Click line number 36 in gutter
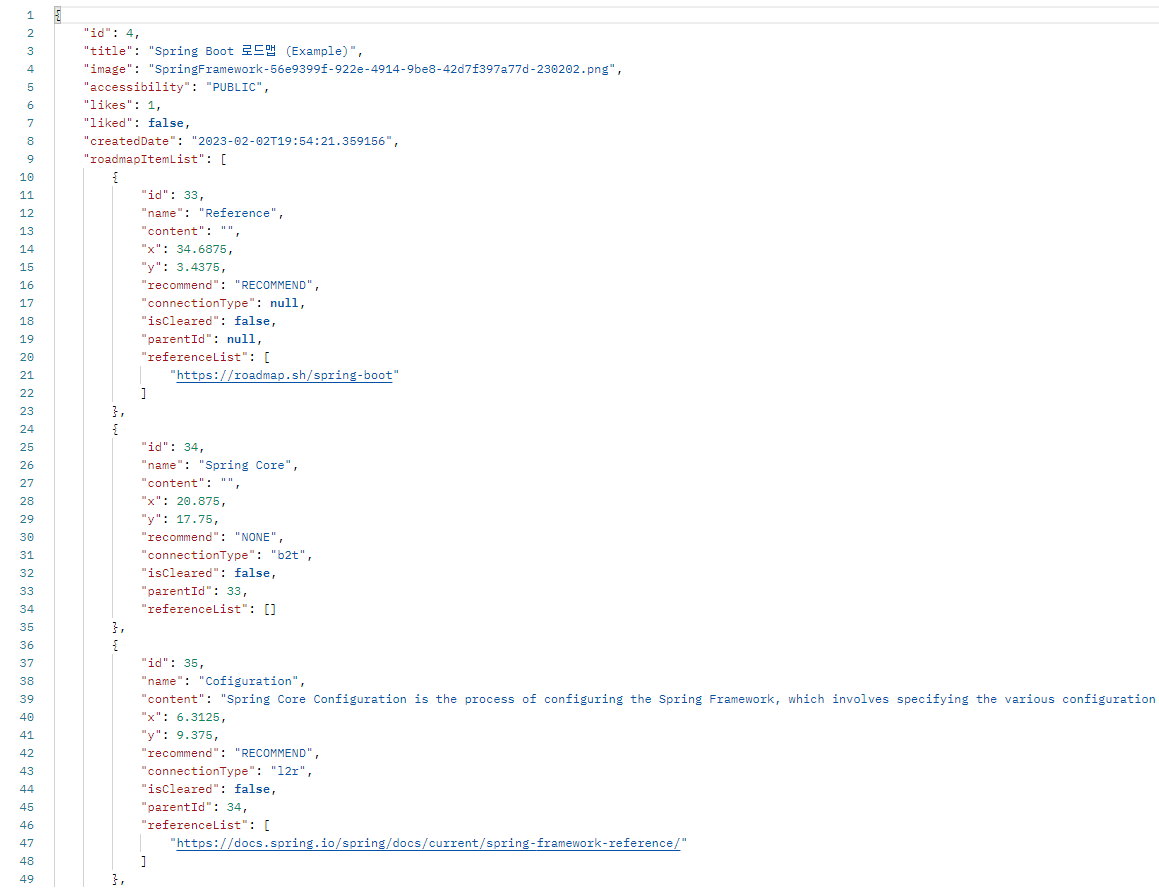Screen dimensions: 1159x893 pos(27,645)
